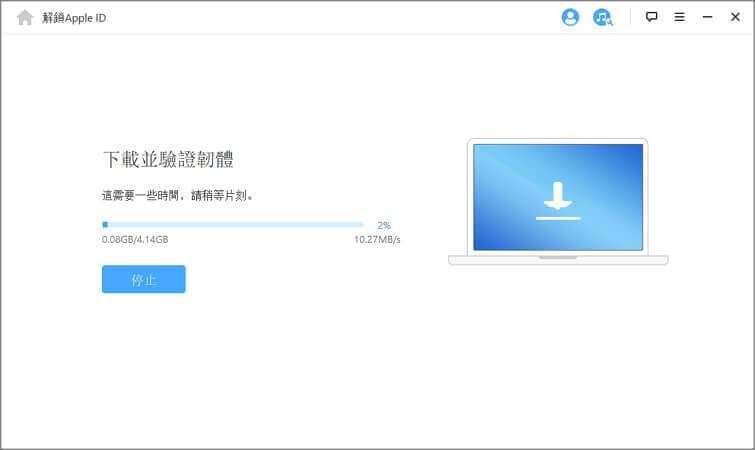This screenshot has height=450, width=755.
Task: Click the 0.08GB/4.14GB downloaded size text
Action: (x=135, y=240)
